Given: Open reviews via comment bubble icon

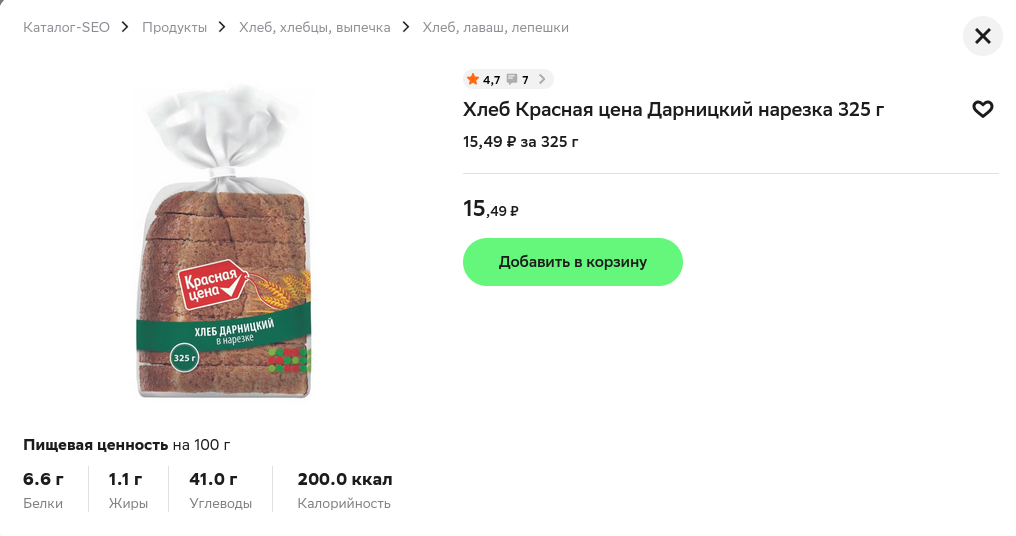Looking at the screenshot, I should [512, 79].
